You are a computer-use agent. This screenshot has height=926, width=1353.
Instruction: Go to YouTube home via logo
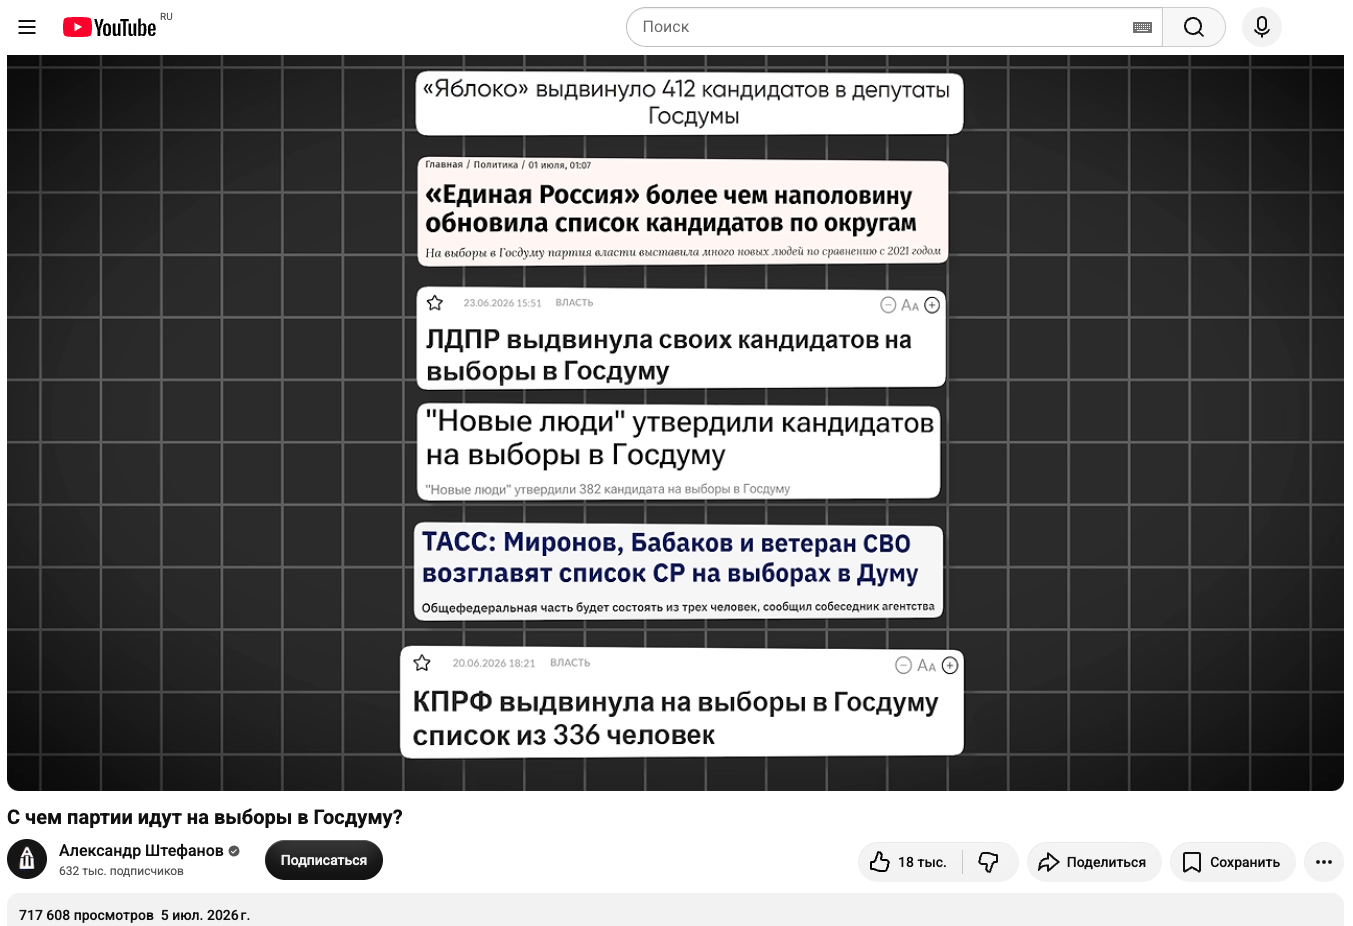[x=110, y=27]
